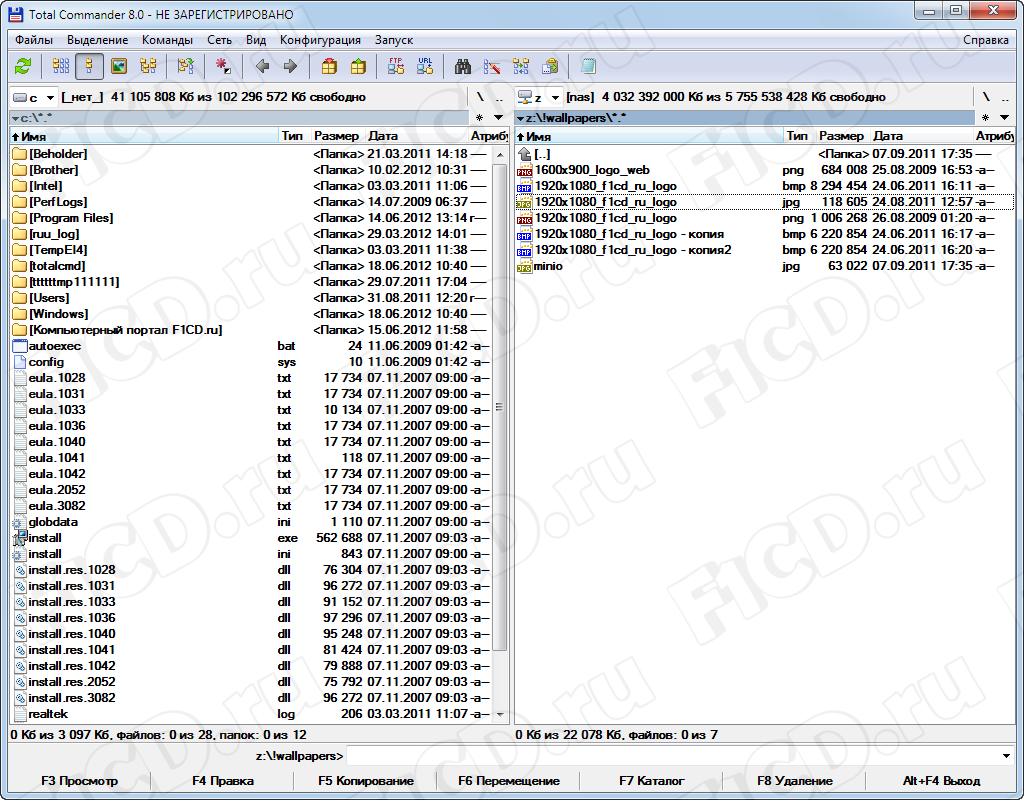
Task: Select the realtek log file name
Action: coord(48,714)
